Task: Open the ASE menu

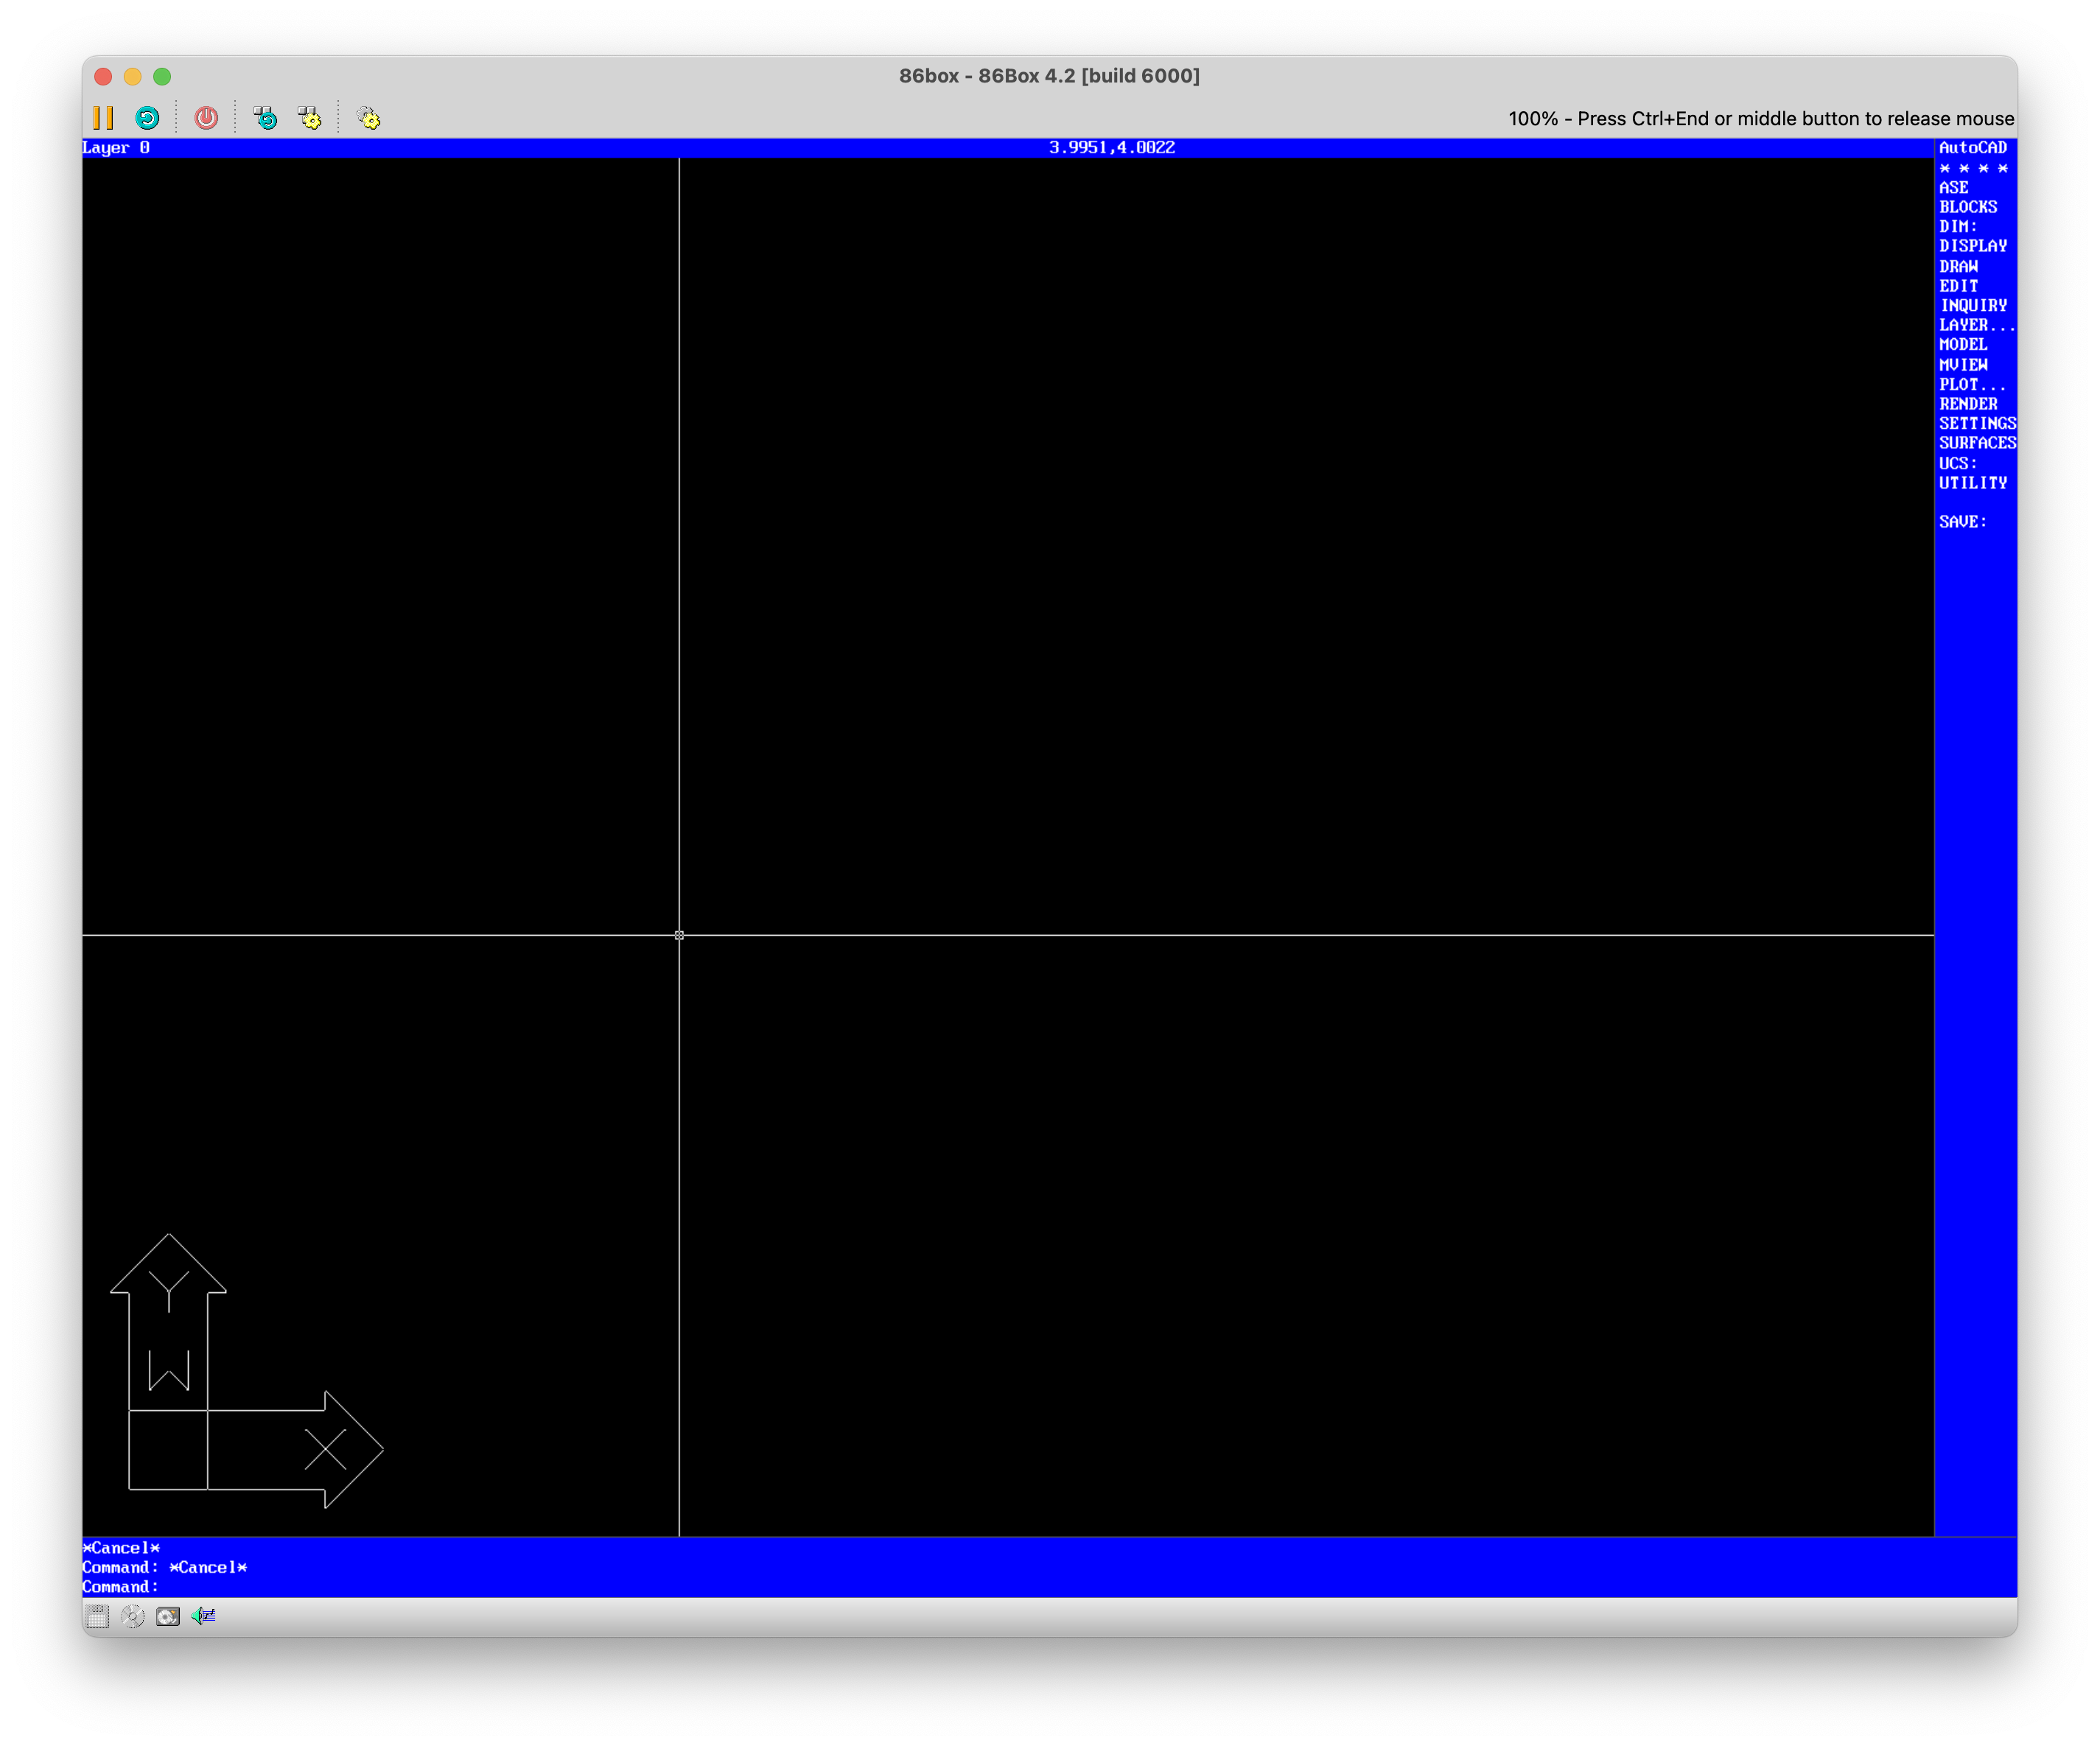Action: (1953, 187)
